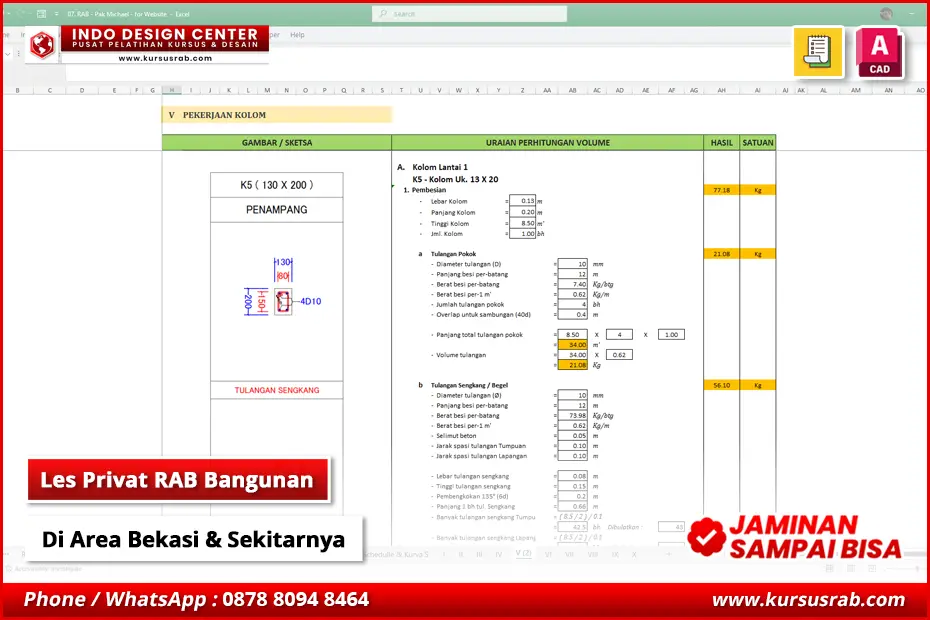Select column H header
The image size is (930, 620).
[x=171, y=90]
